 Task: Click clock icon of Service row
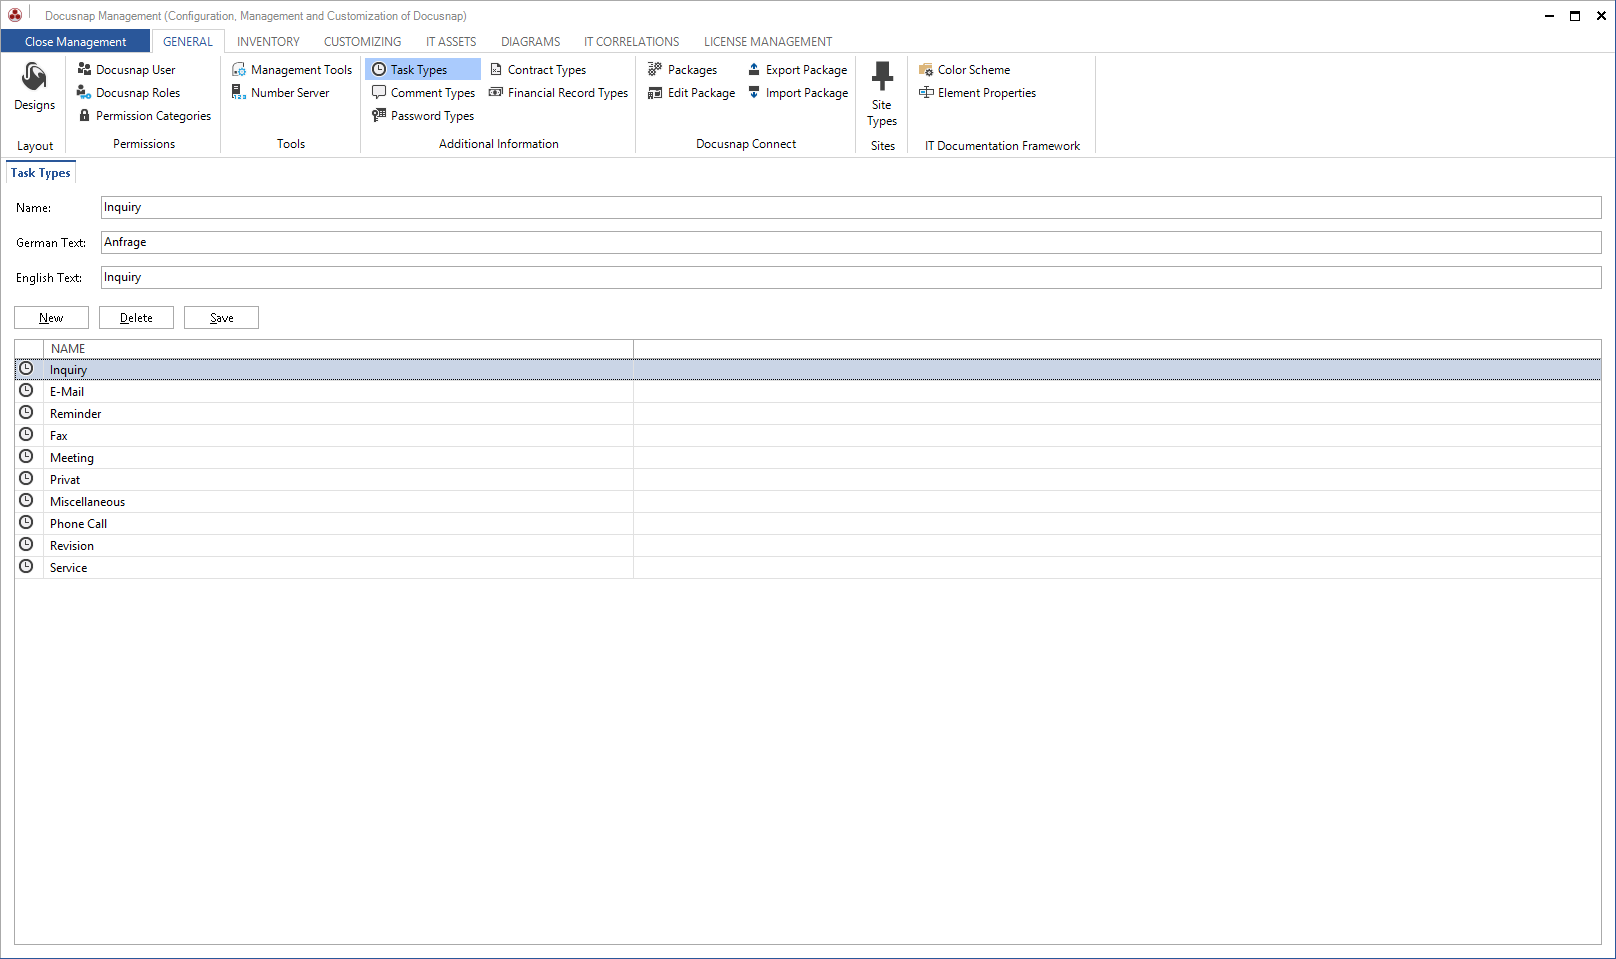point(27,567)
